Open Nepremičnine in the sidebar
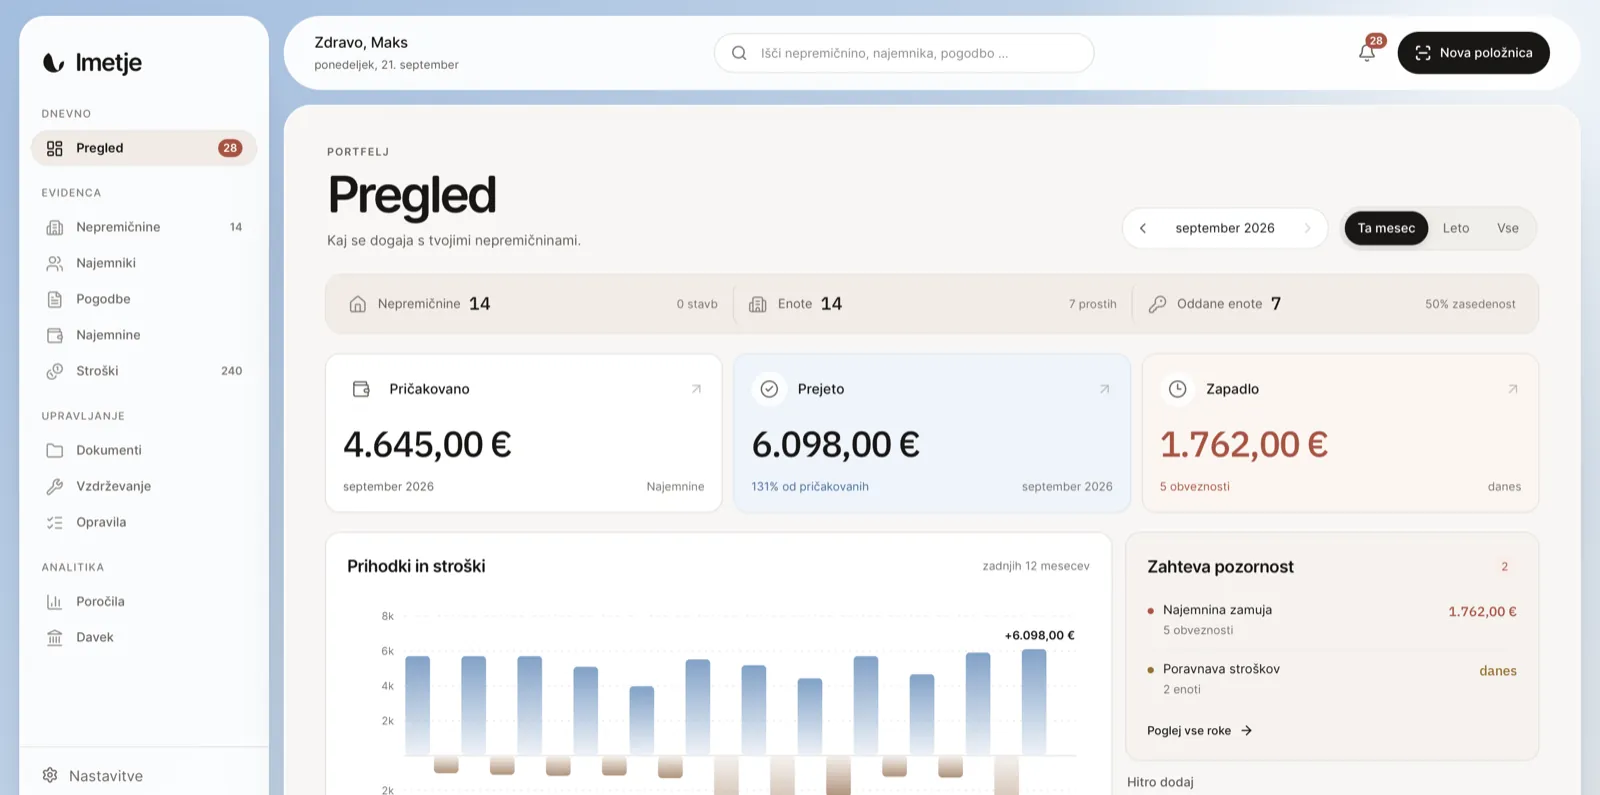The image size is (1600, 795). click(x=144, y=227)
